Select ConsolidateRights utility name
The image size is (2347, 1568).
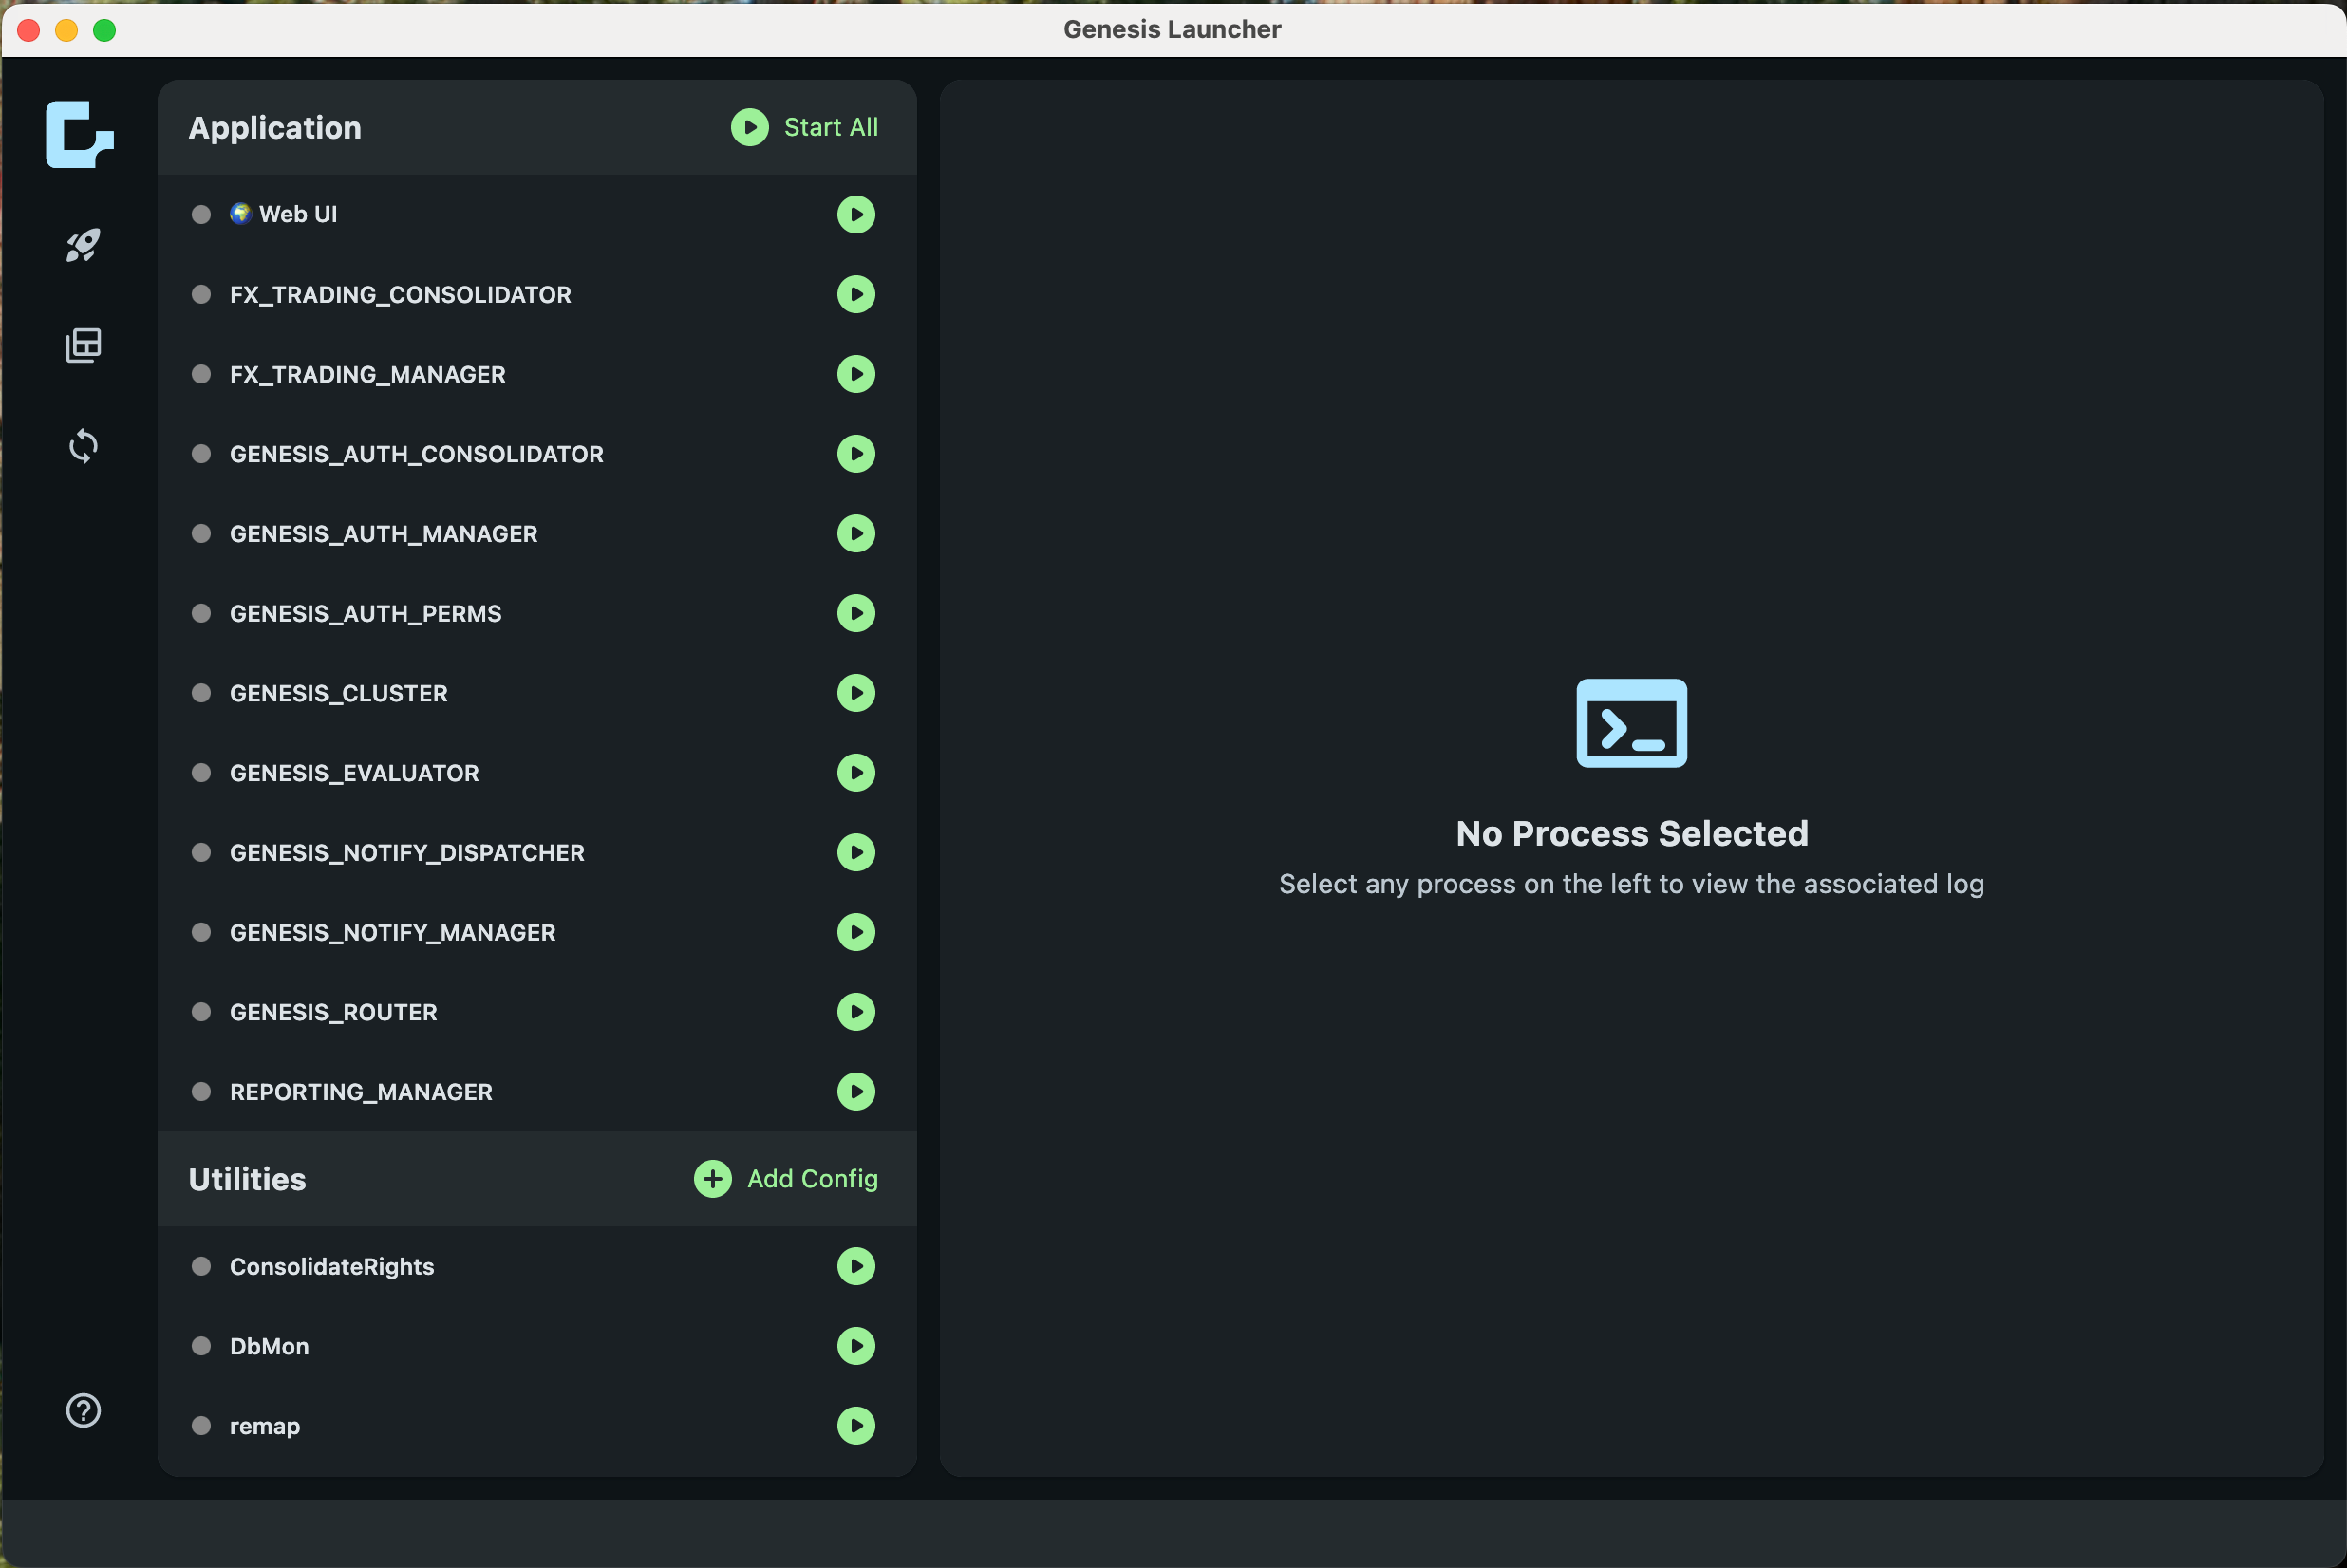point(332,1266)
